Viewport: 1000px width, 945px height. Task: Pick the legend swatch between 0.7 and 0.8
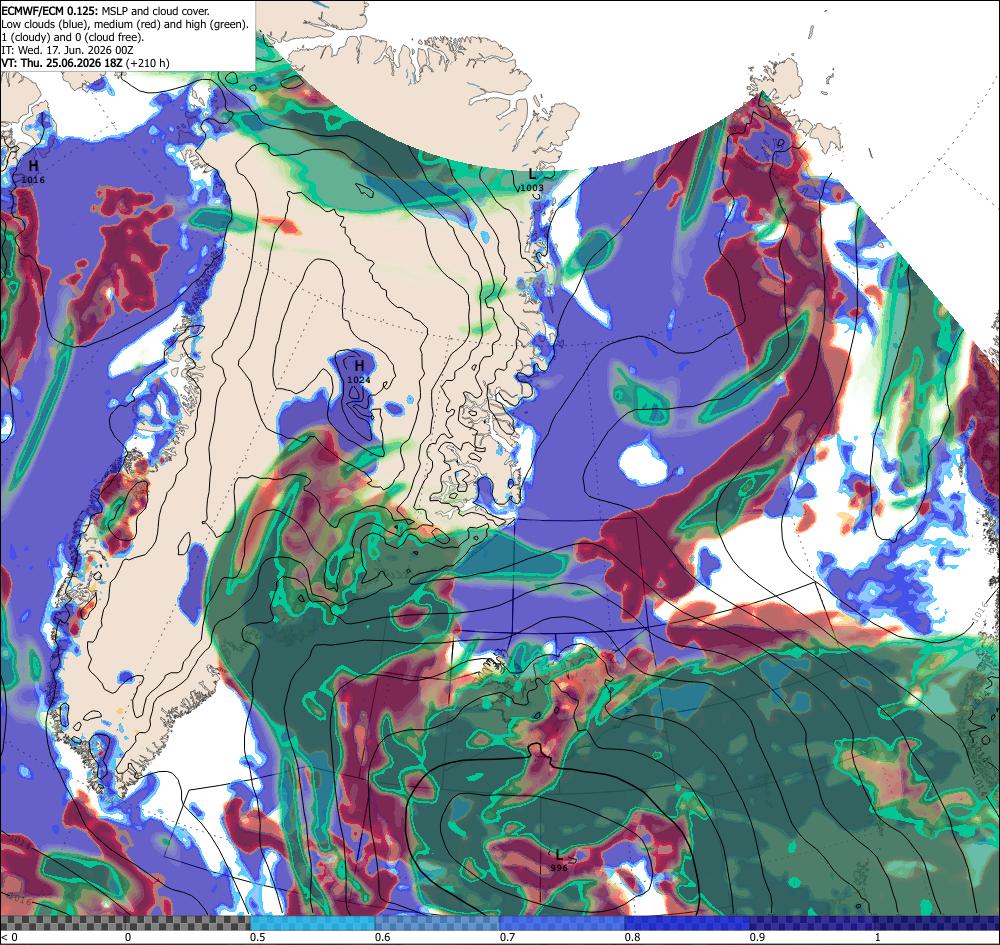(562, 923)
